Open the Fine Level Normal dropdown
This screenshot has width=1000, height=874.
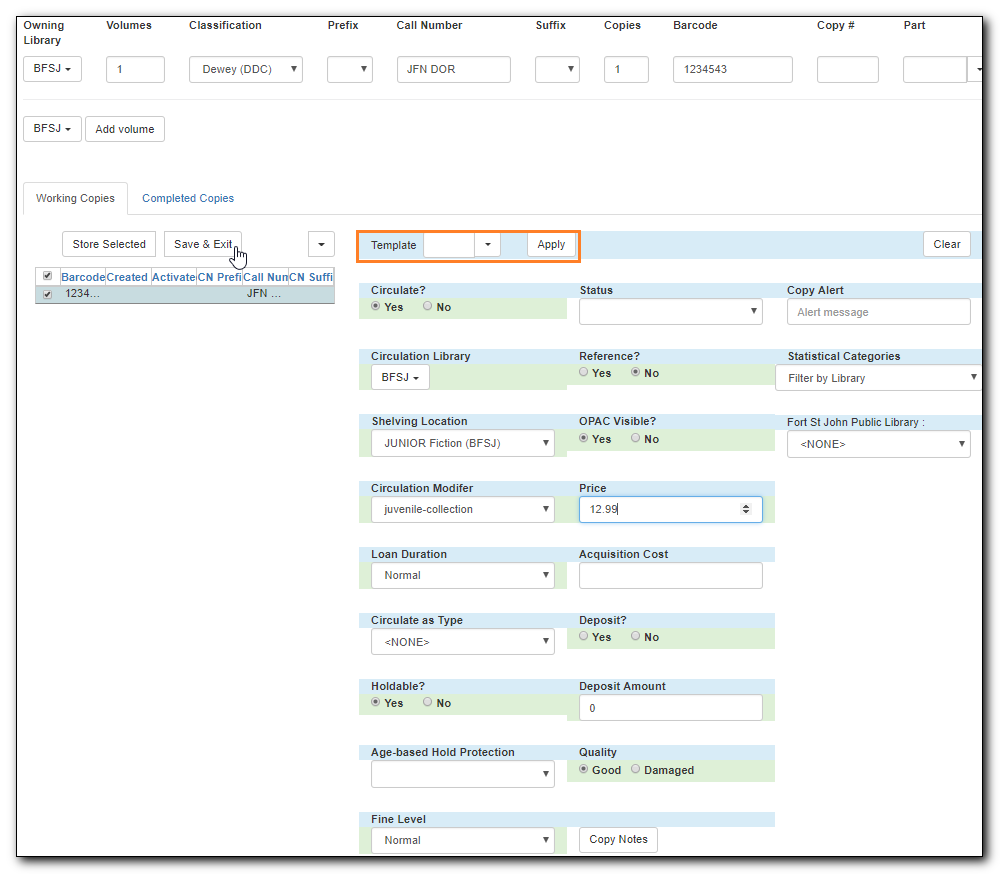(463, 840)
